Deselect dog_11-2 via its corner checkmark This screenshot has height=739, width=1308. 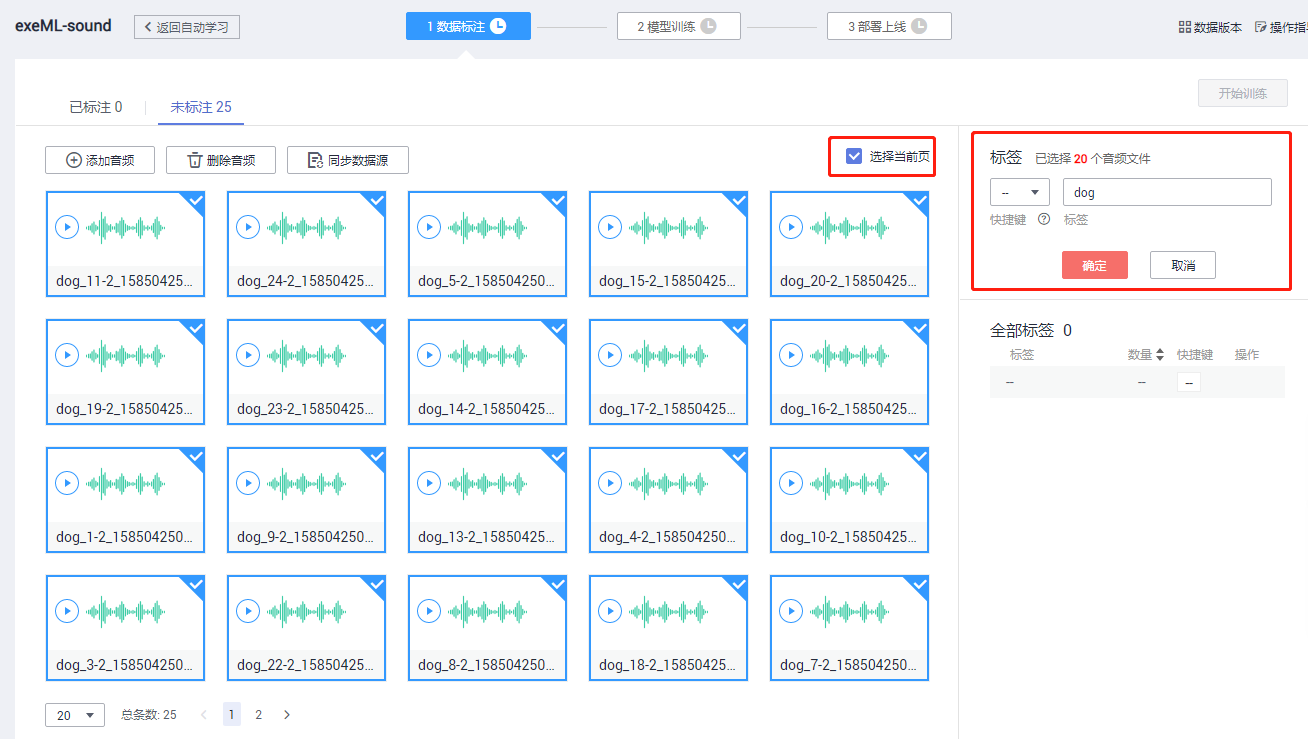196,200
